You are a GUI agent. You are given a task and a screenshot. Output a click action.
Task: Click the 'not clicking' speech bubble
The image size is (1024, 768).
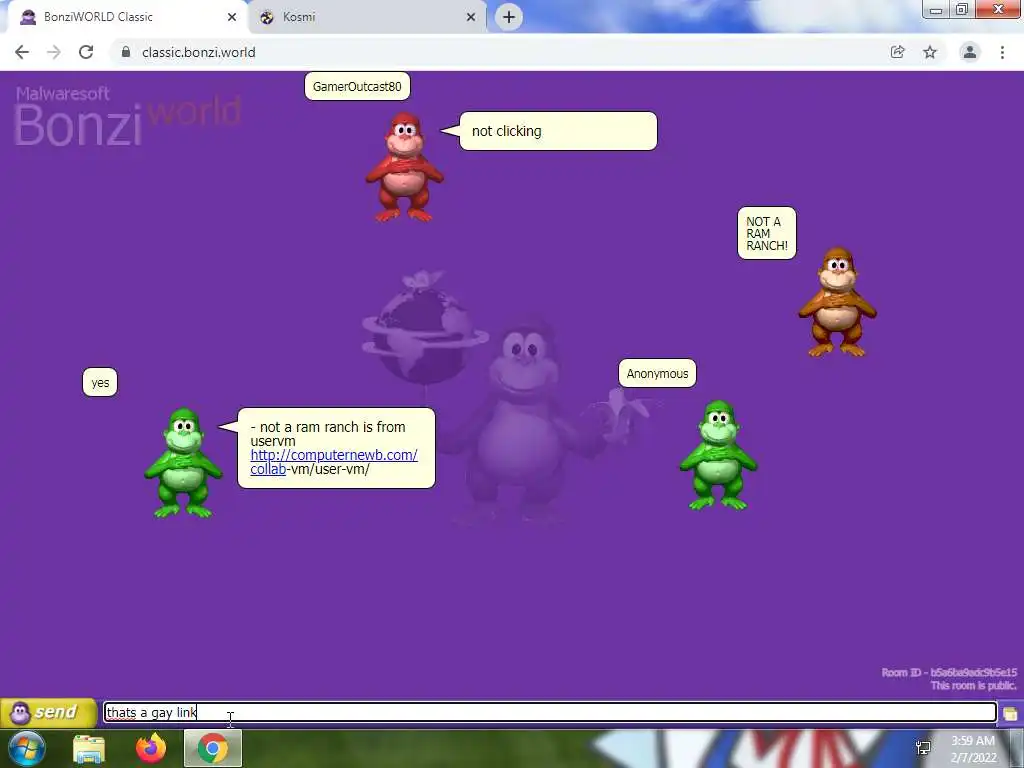click(558, 131)
